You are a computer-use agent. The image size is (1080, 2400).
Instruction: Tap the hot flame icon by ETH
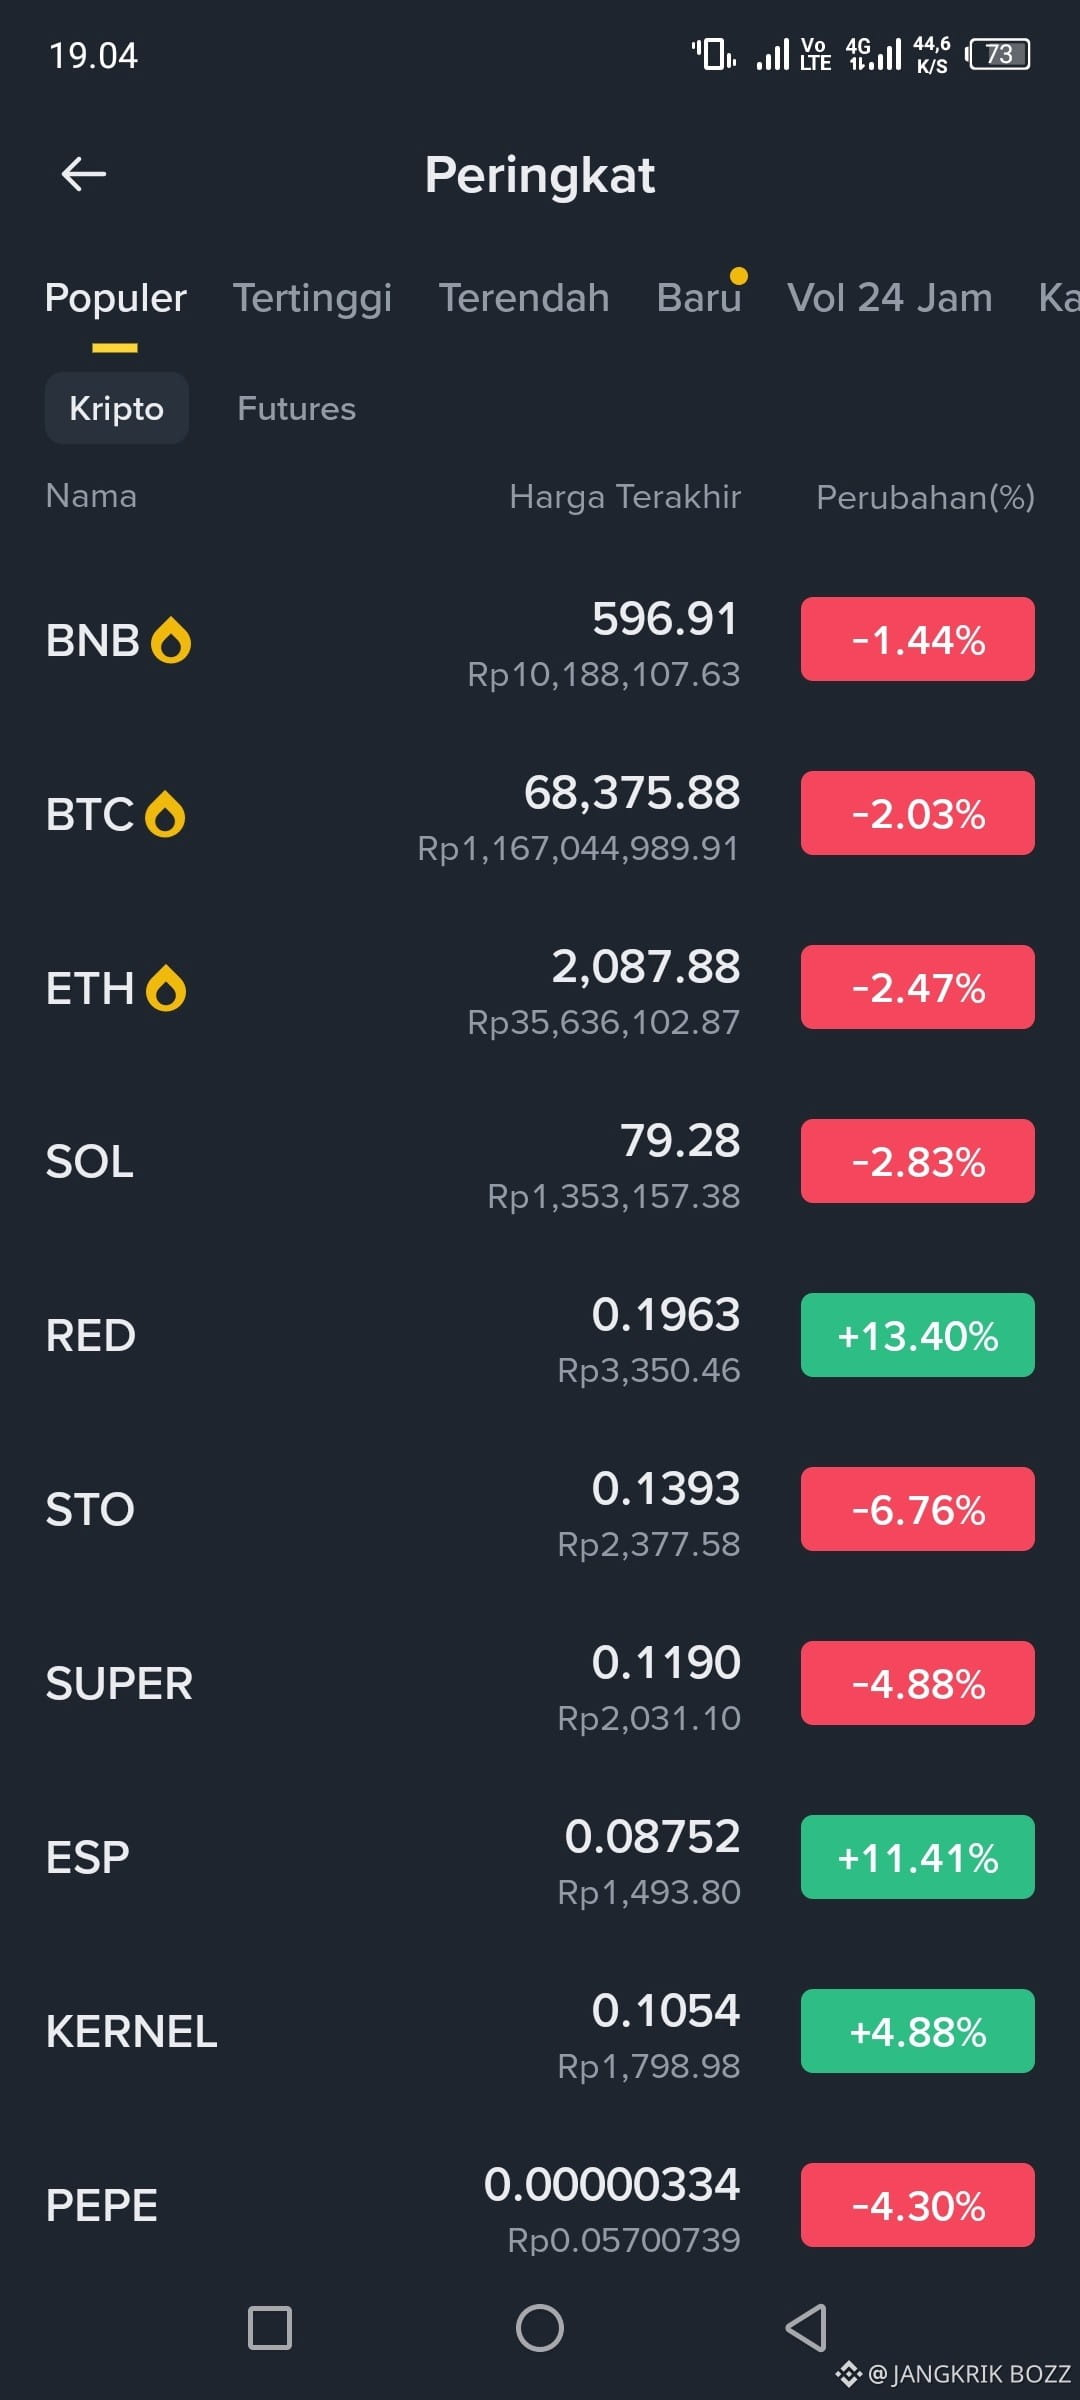click(x=166, y=988)
